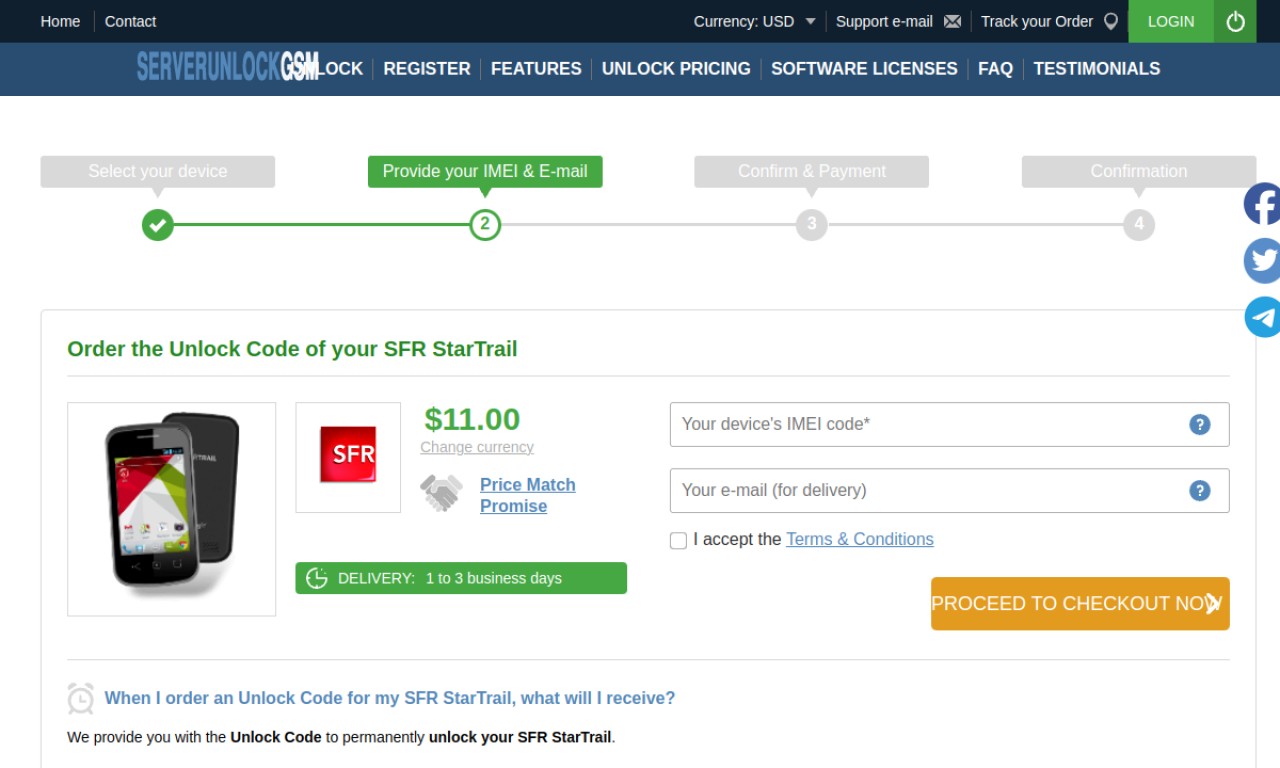Focus the device IMEI code field
This screenshot has height=768, width=1280.
949,424
